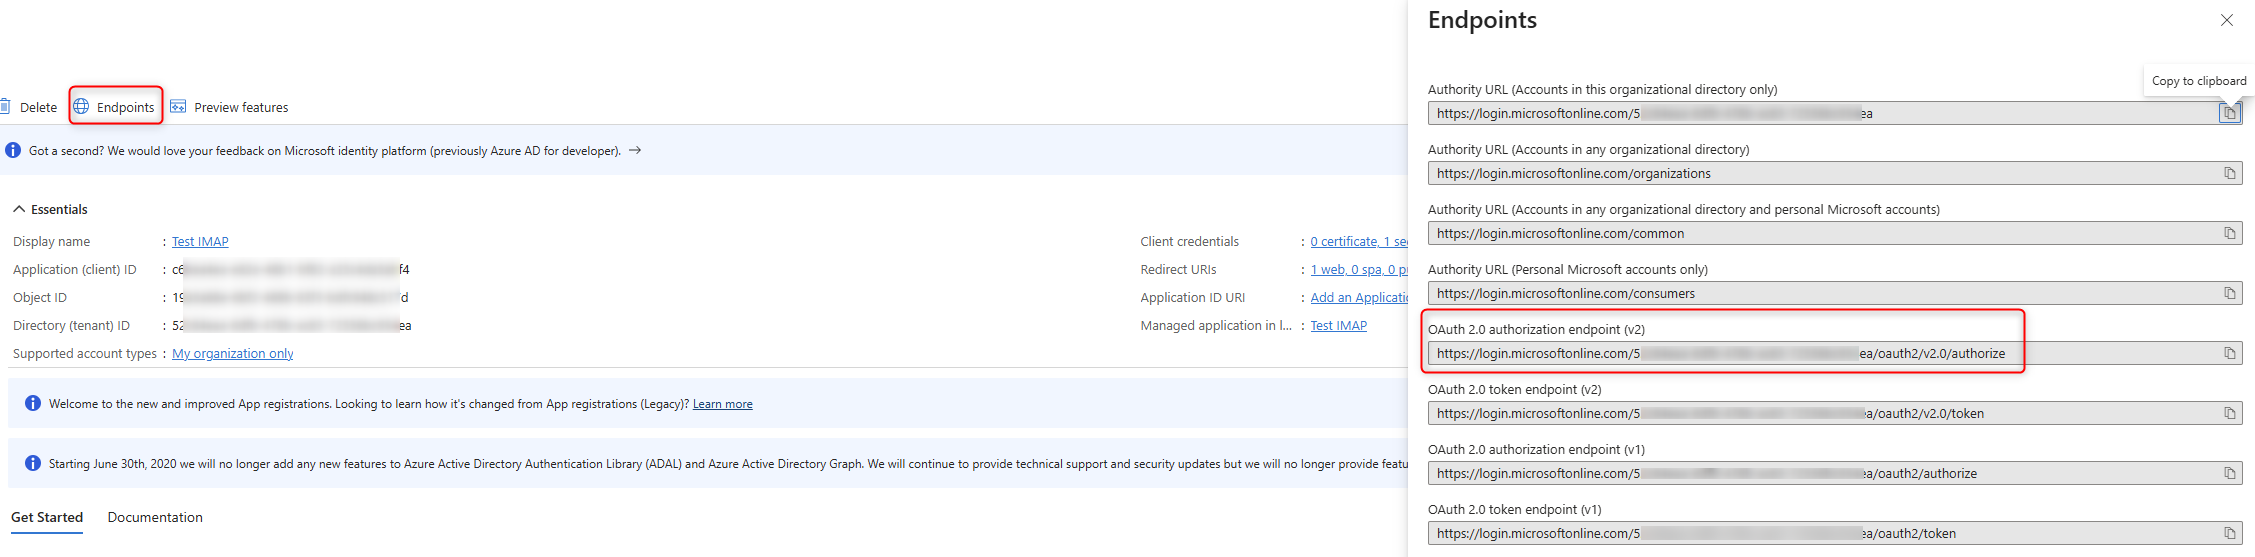Copy the organizational directory only authority URL
Screen dimensions: 2255x557
click(x=2229, y=113)
